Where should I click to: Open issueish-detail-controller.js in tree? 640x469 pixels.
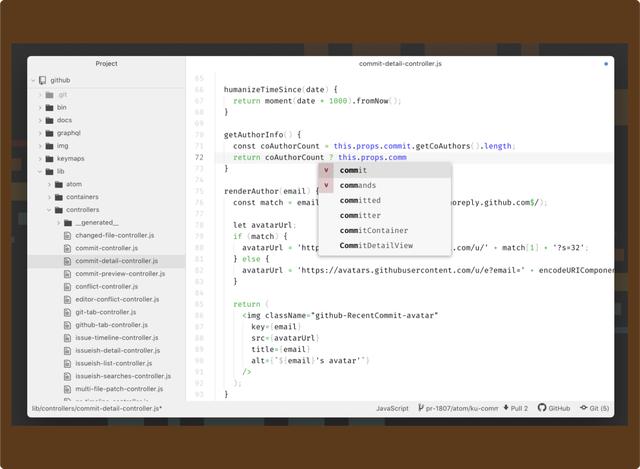point(118,351)
